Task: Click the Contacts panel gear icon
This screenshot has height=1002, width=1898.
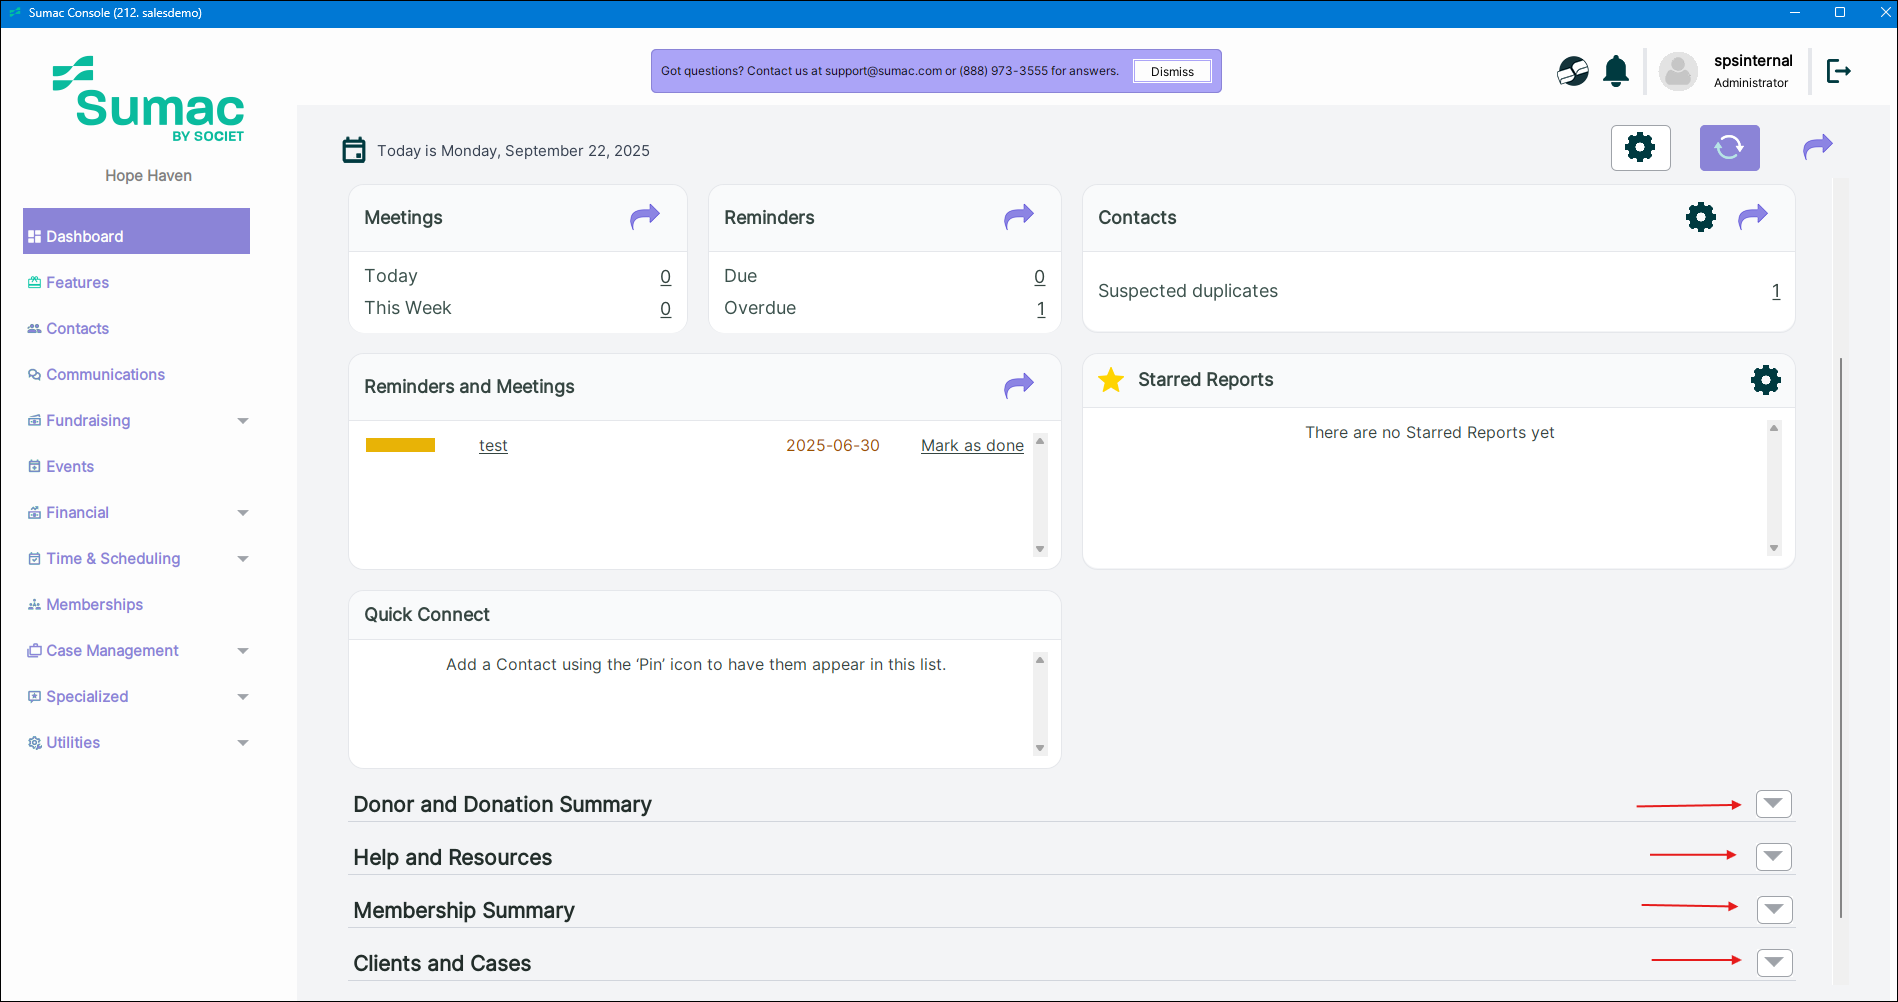Action: (x=1700, y=217)
